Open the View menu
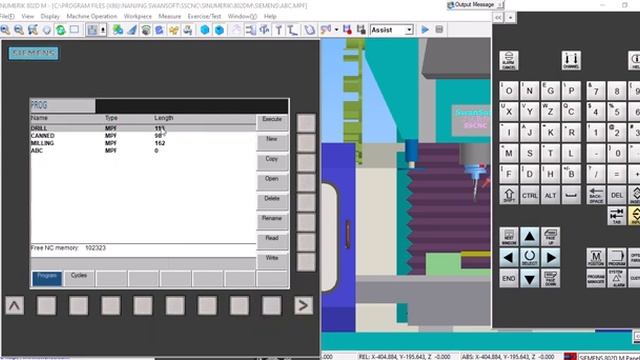 (28, 16)
